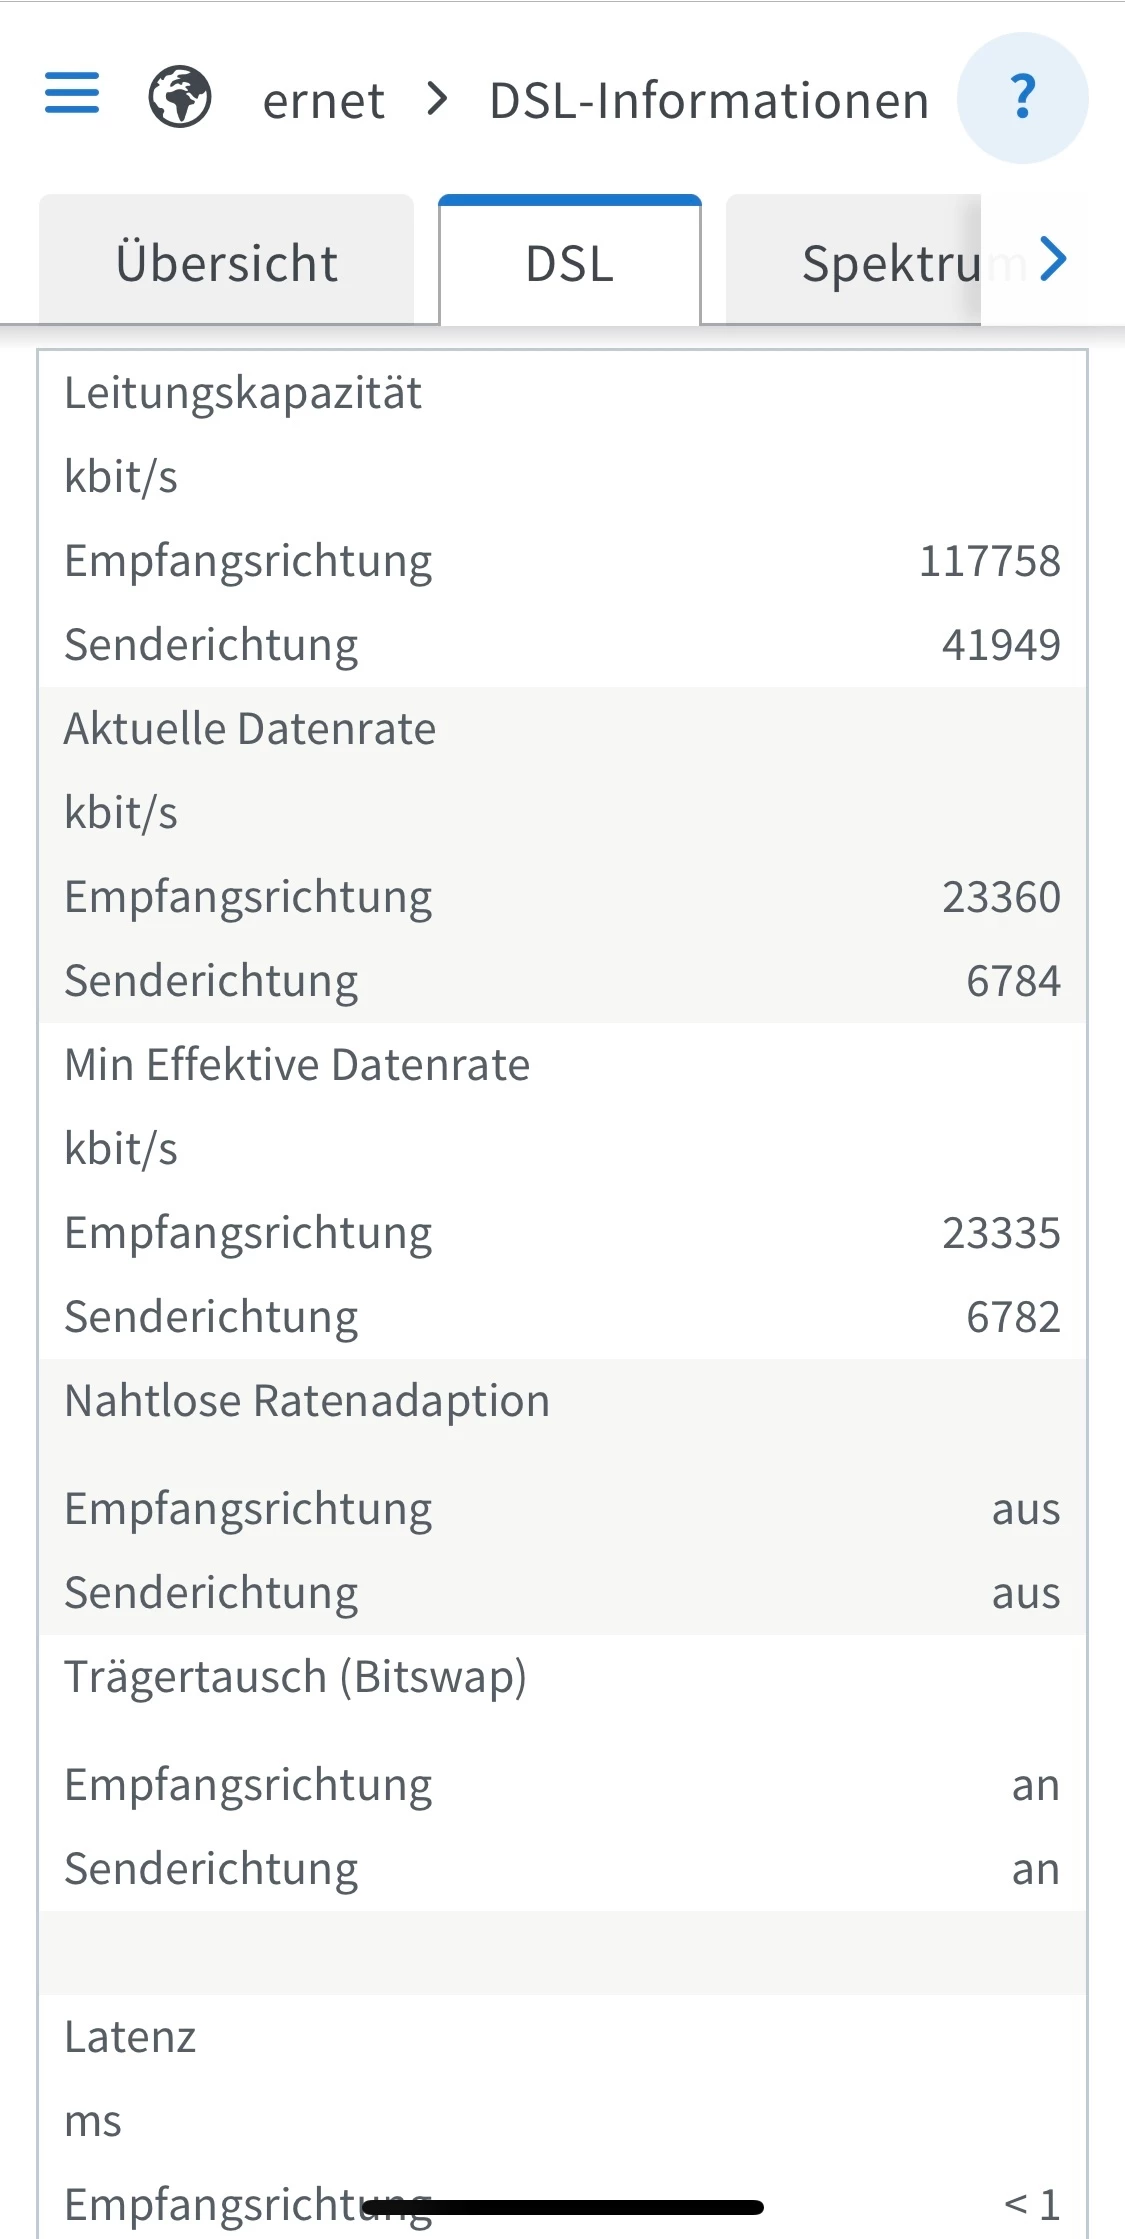Open the hamburger navigation menu
This screenshot has height=2239, width=1125.
pyautogui.click(x=72, y=94)
